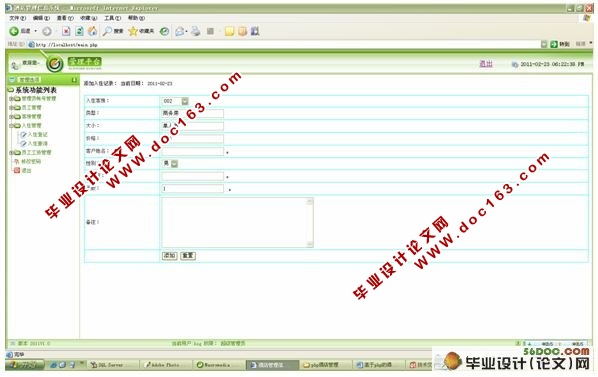Screen dimensions: 598x377
Task: Click the Refresh page icon
Action: point(79,31)
